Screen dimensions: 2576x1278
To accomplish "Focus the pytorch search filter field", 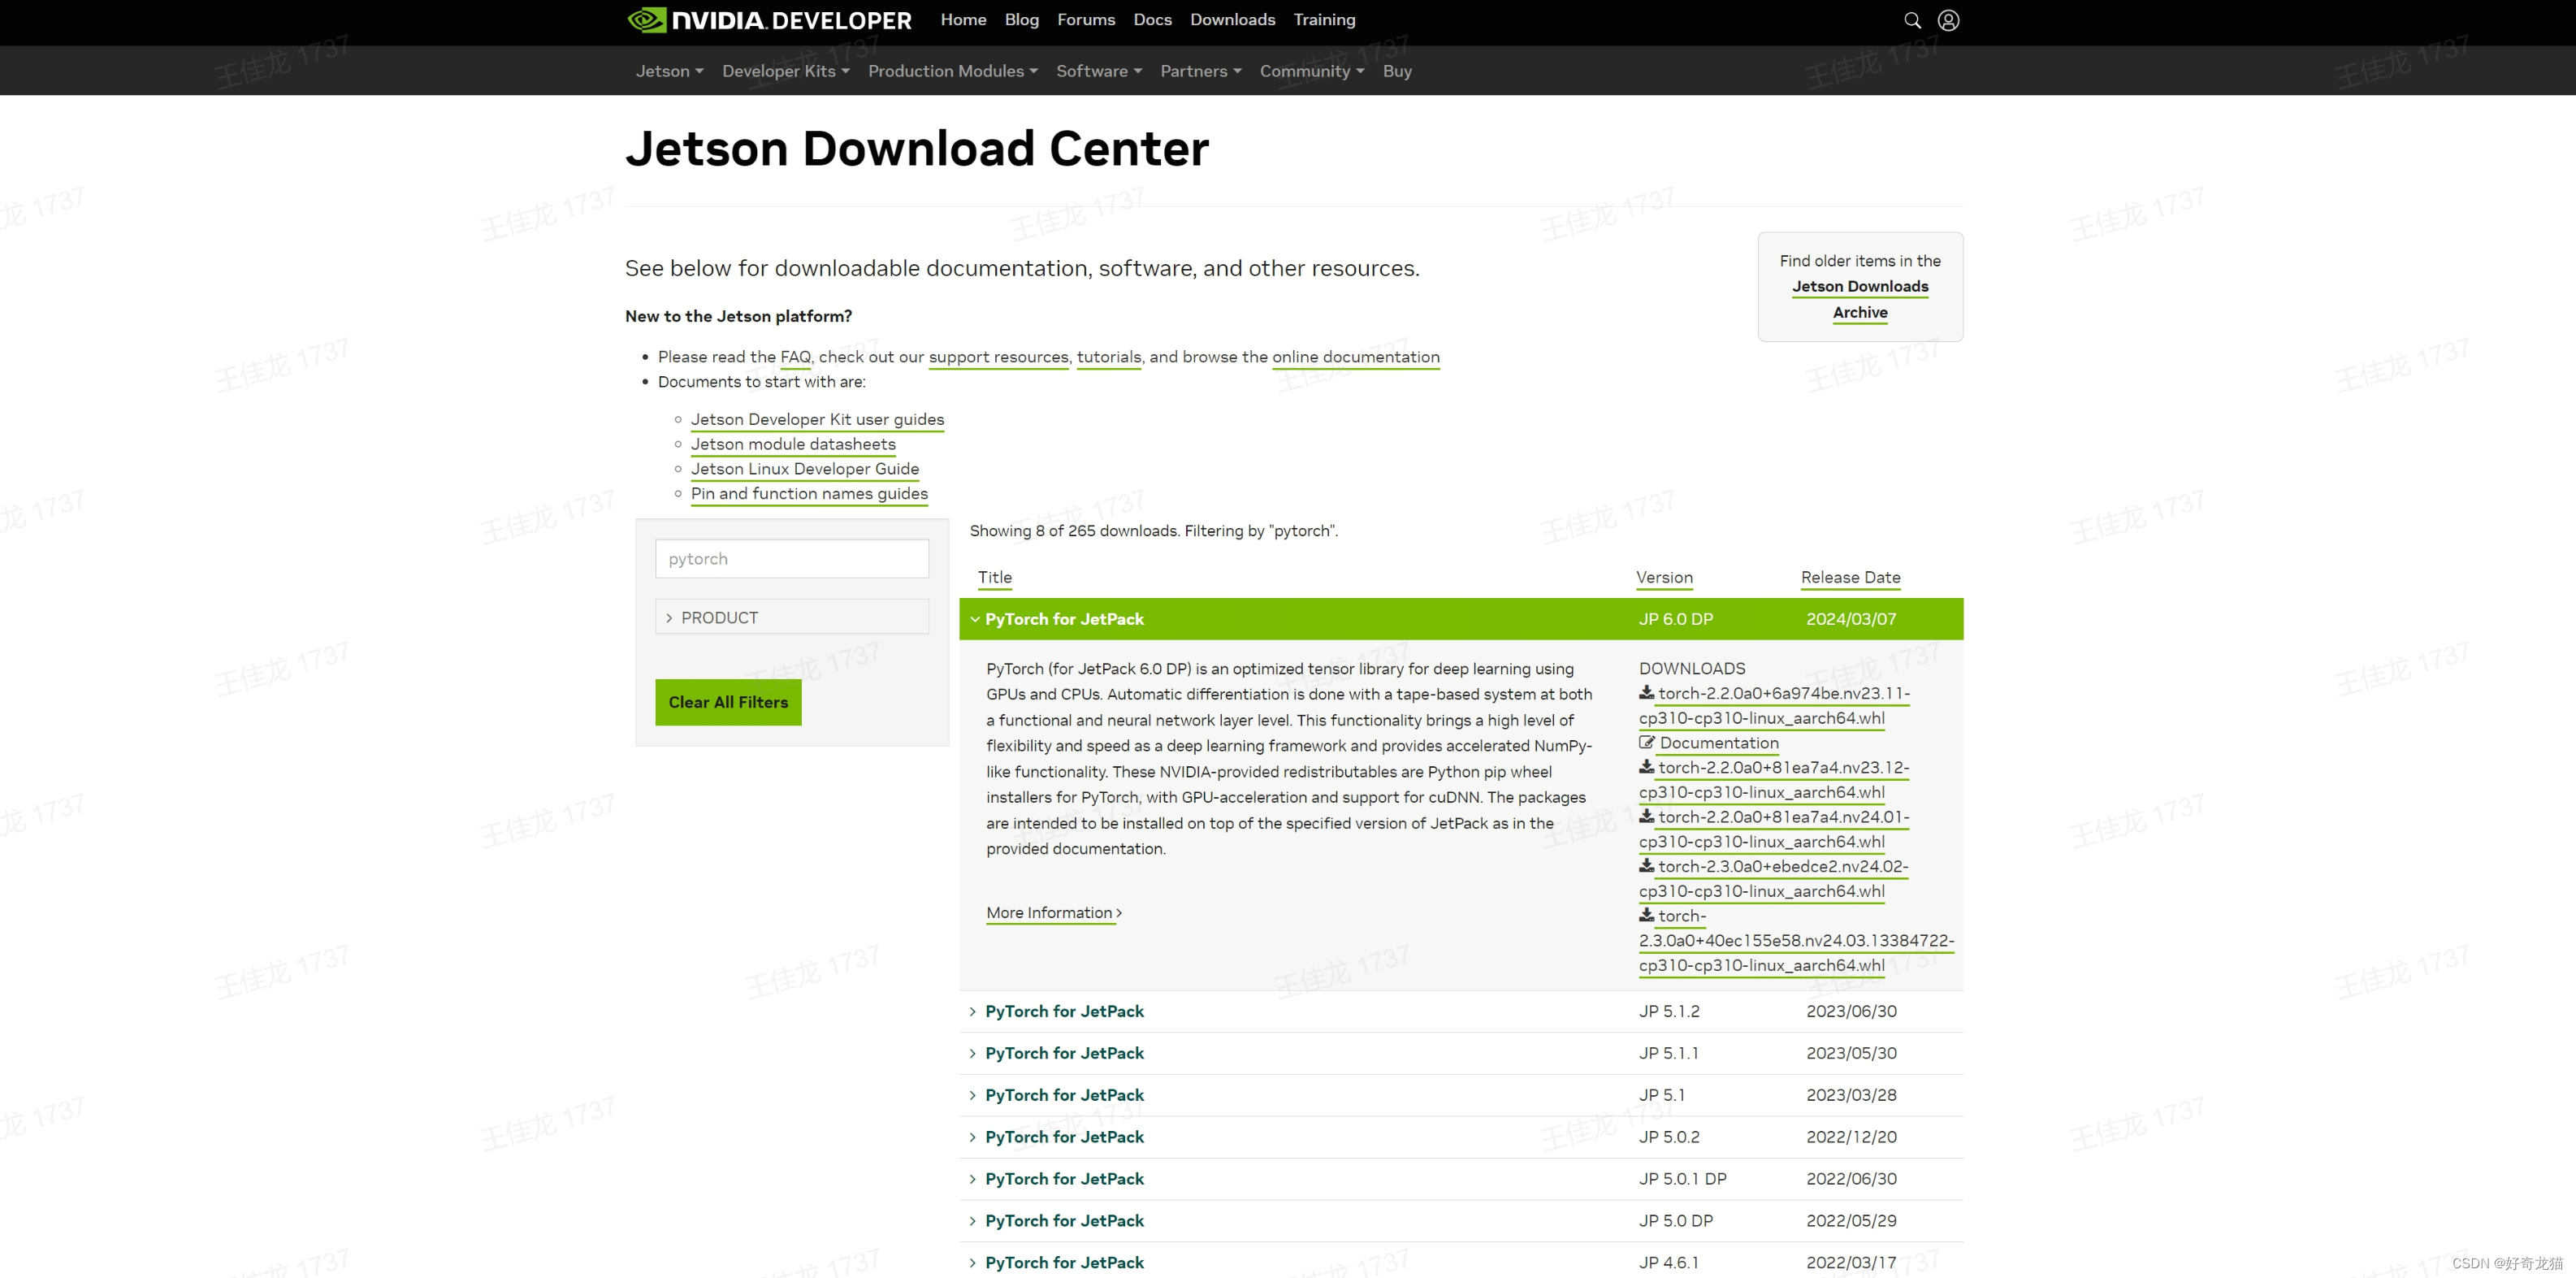I will pyautogui.click(x=792, y=558).
